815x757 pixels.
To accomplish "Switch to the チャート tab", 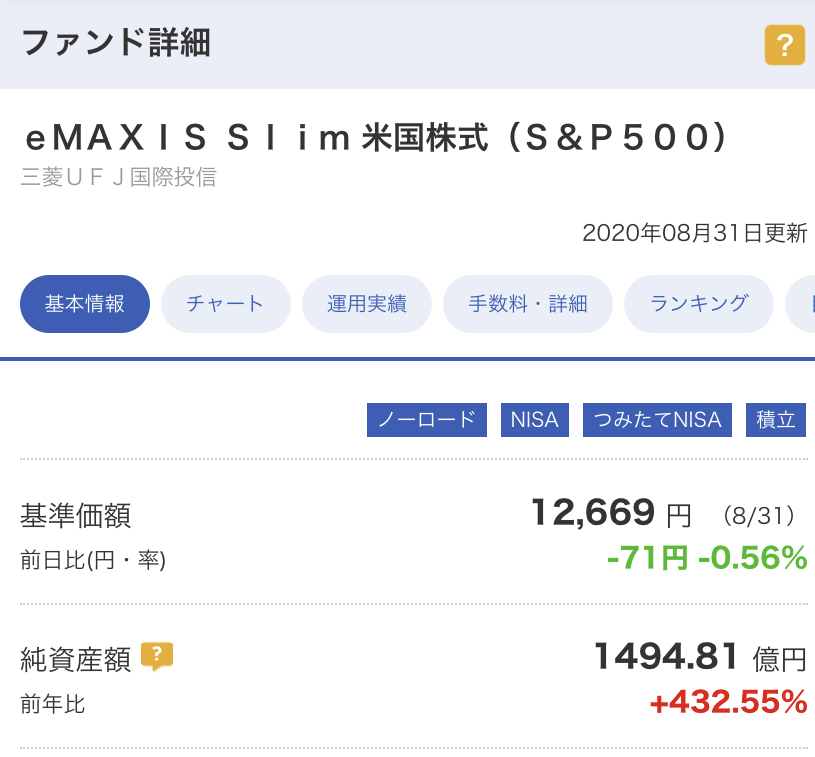I will point(226,304).
